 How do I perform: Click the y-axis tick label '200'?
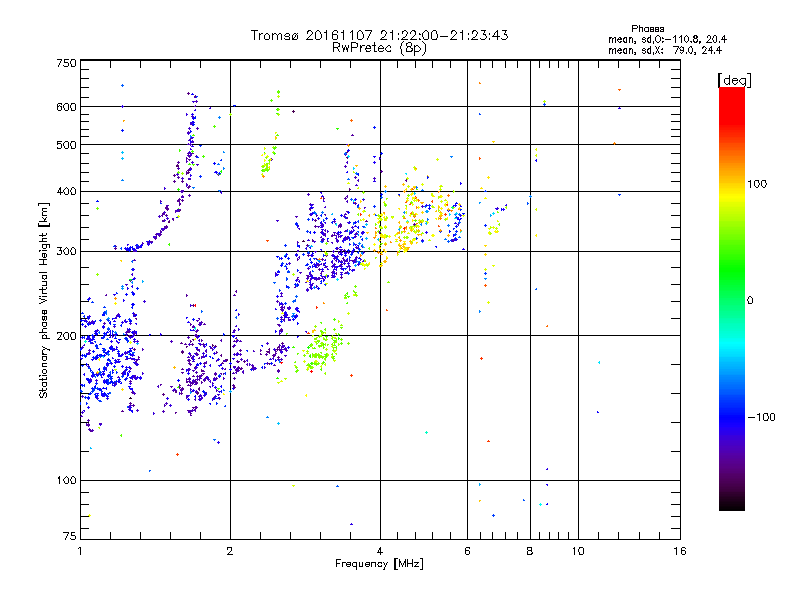click(x=66, y=336)
